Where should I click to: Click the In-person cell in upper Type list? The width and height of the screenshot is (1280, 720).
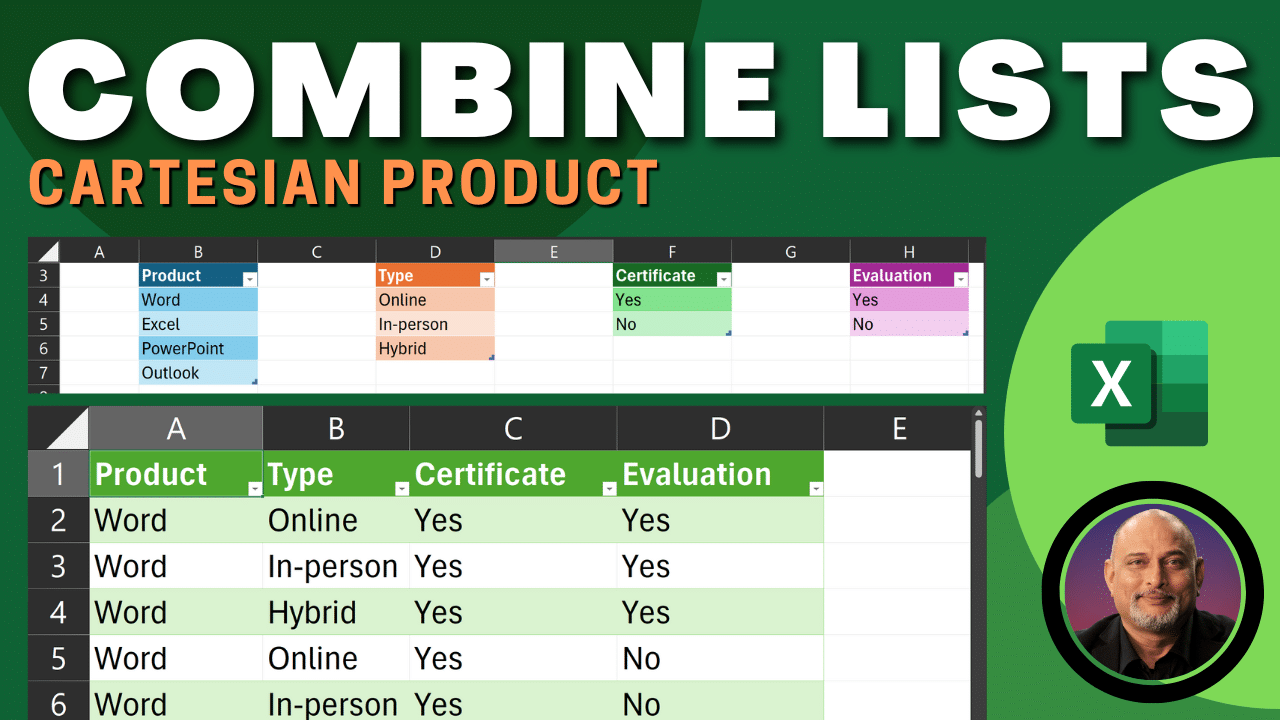point(435,324)
